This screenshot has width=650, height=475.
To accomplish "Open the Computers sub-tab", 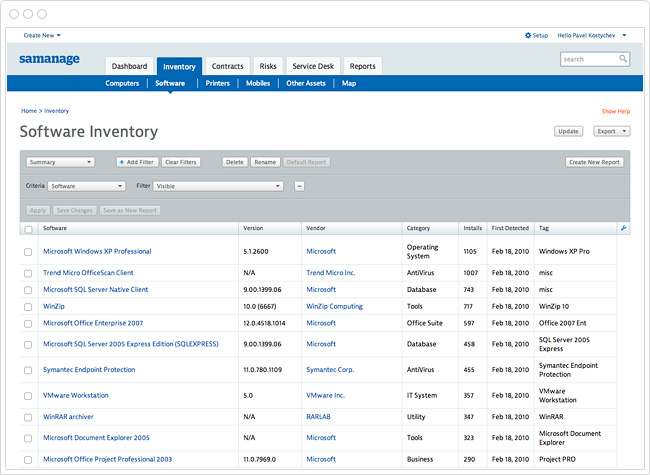I will click(122, 83).
